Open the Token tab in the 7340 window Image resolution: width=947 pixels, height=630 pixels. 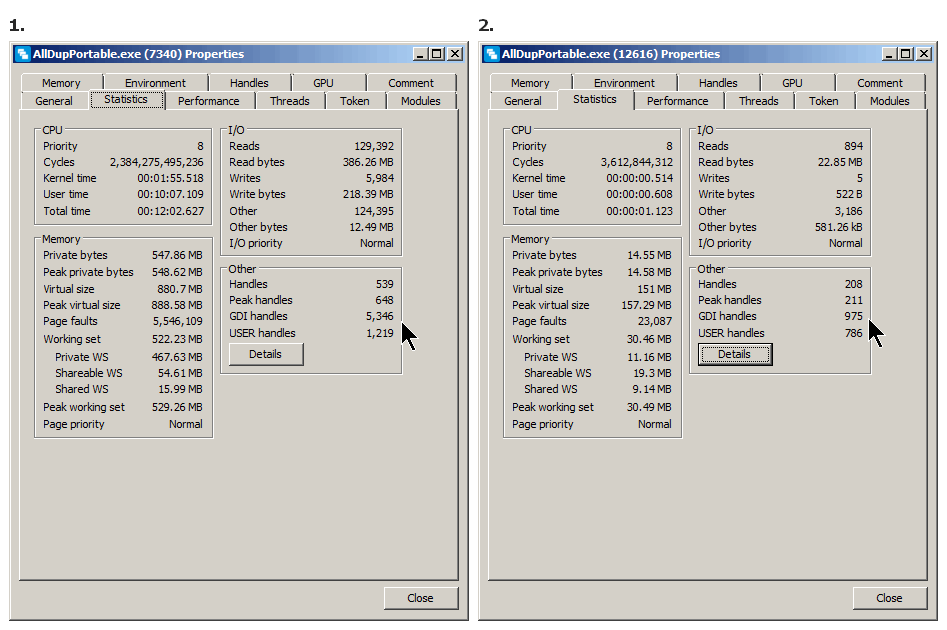point(355,101)
